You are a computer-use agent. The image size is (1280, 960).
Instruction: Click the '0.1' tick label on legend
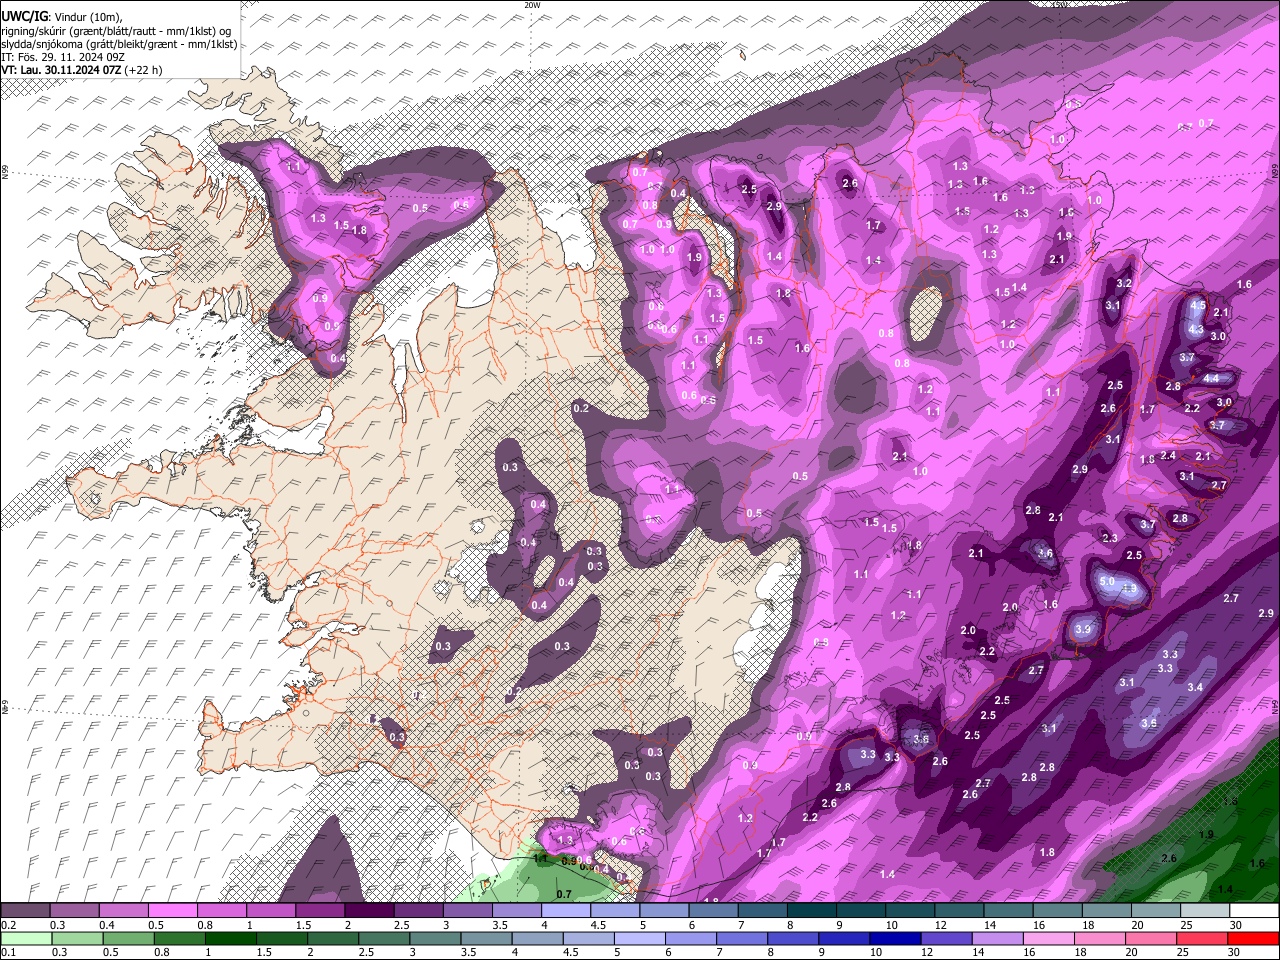8,953
